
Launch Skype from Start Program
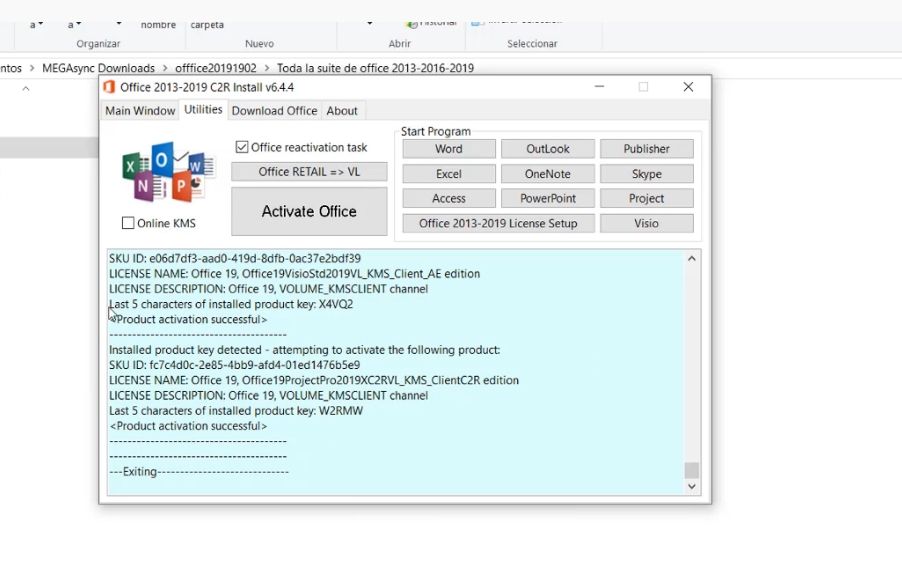647,174
